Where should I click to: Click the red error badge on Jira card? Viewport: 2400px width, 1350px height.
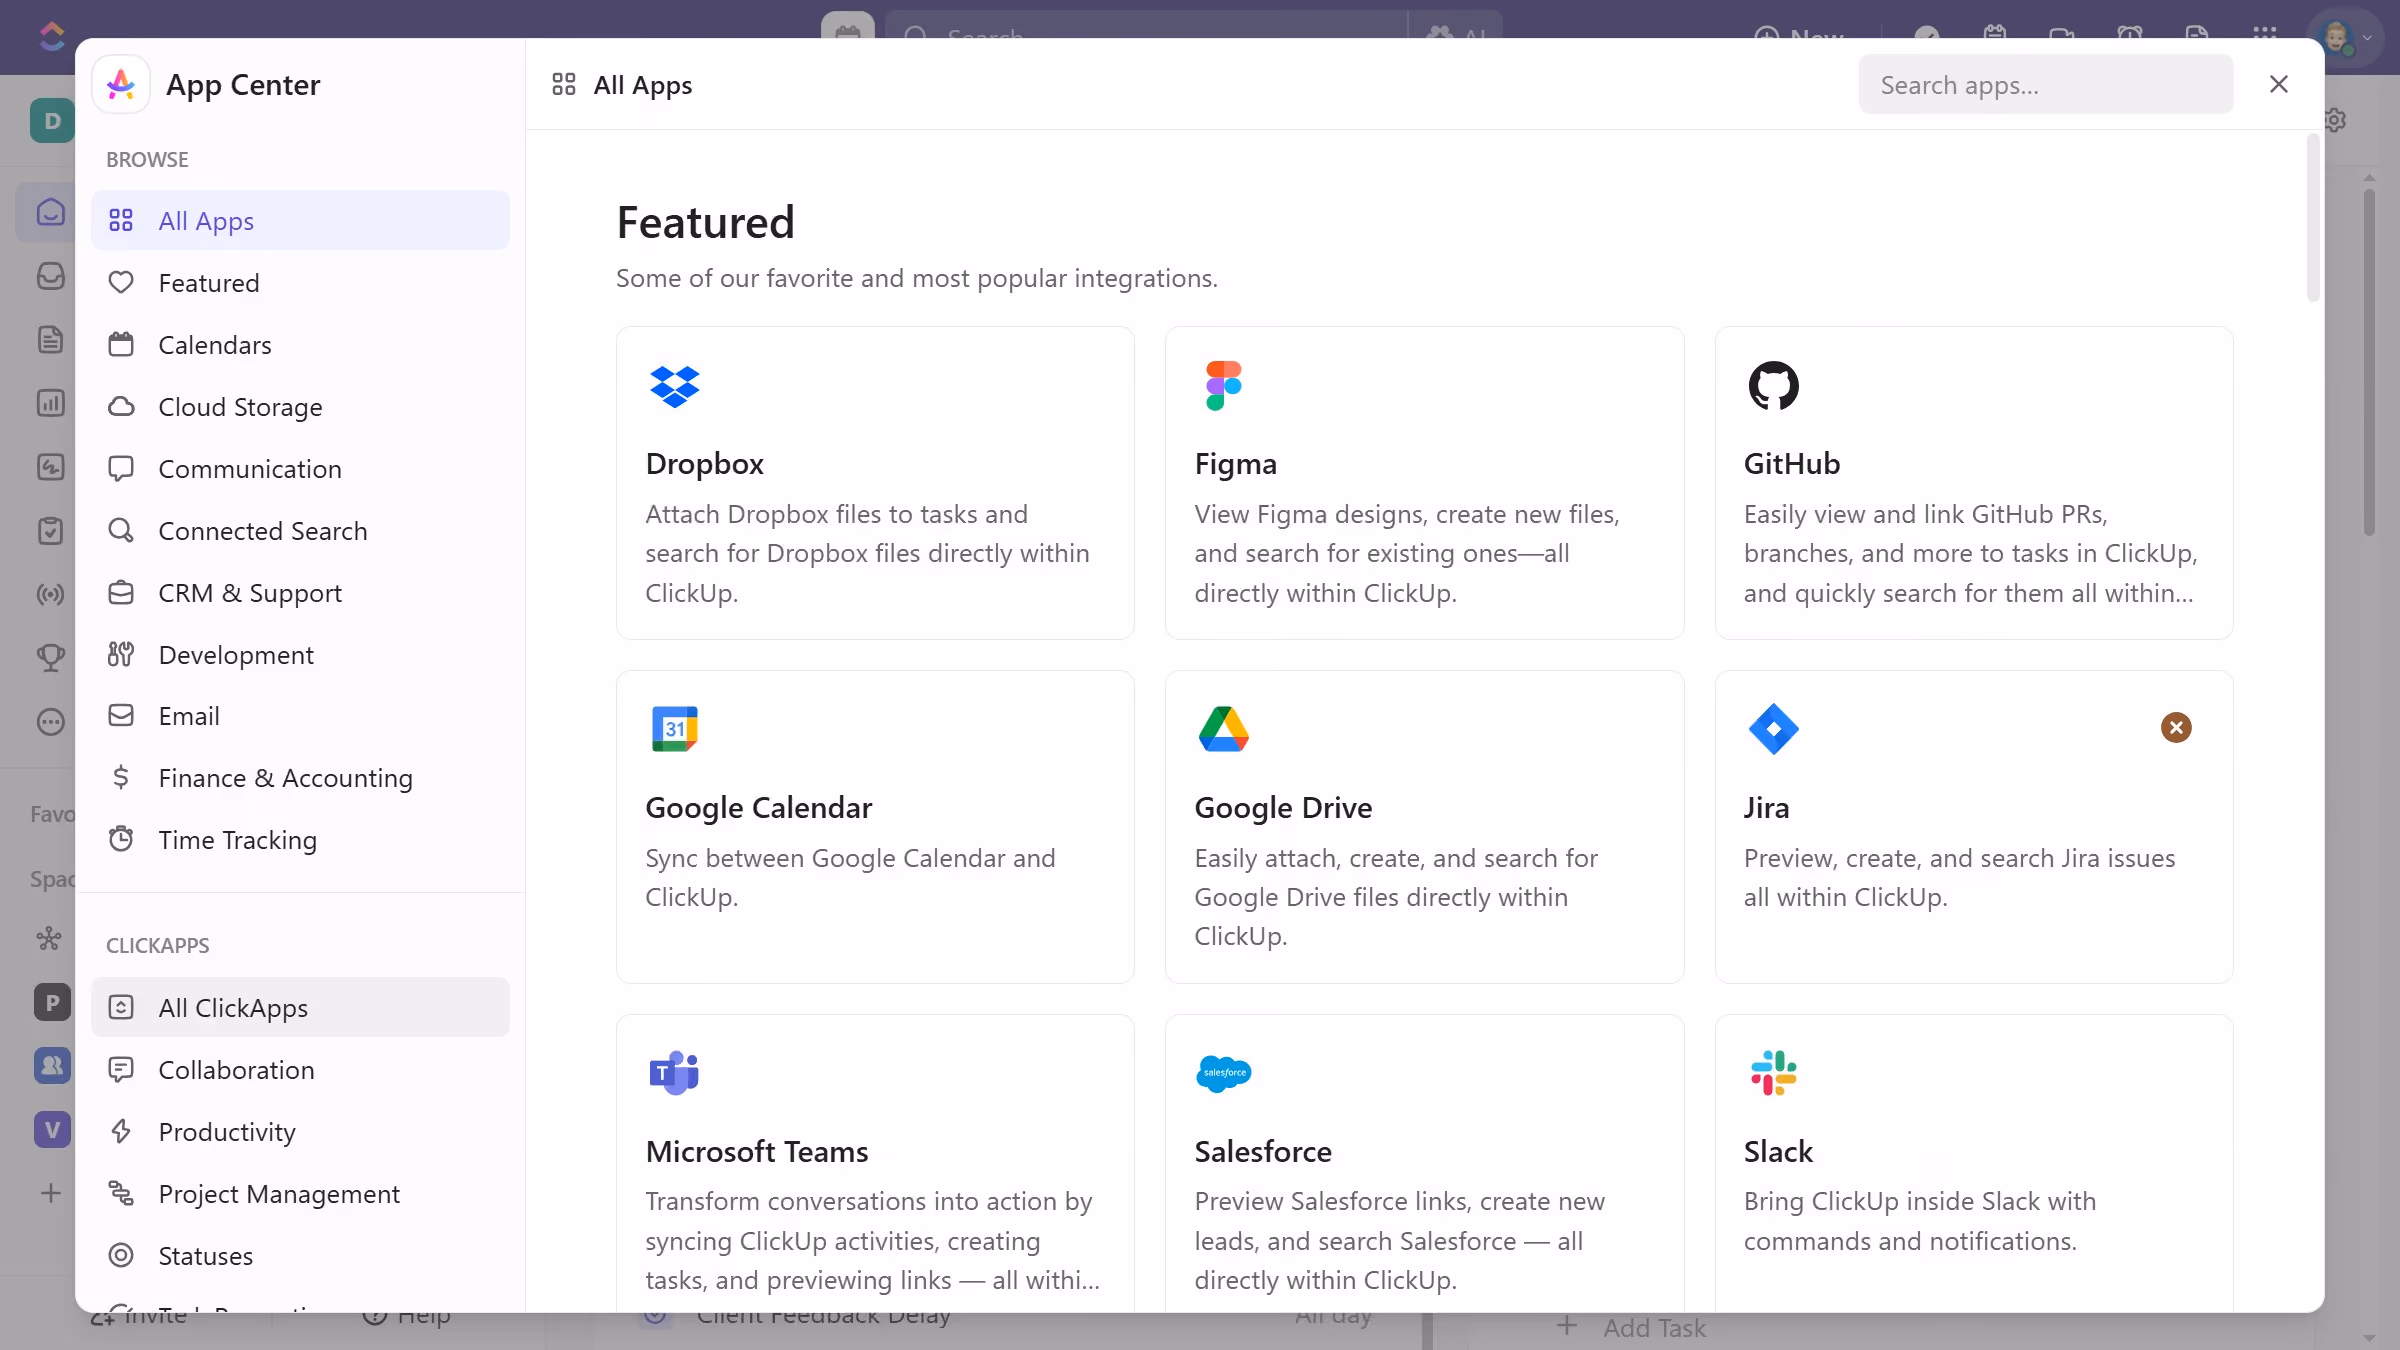pyautogui.click(x=2176, y=727)
